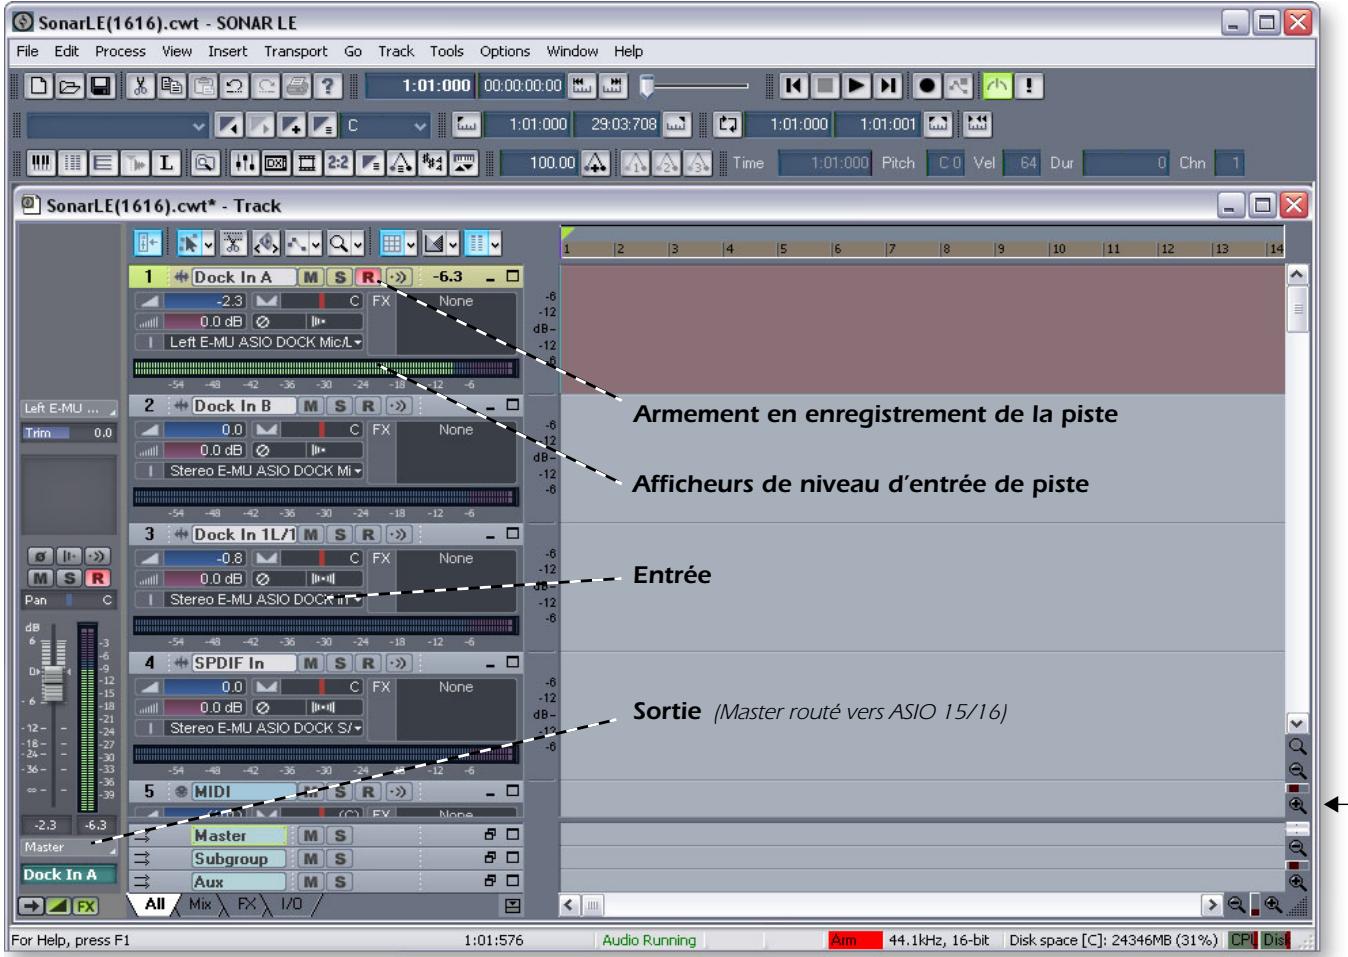Click measure 5 on the timeline ruler
Image resolution: width=1348 pixels, height=957 pixels.
point(783,249)
